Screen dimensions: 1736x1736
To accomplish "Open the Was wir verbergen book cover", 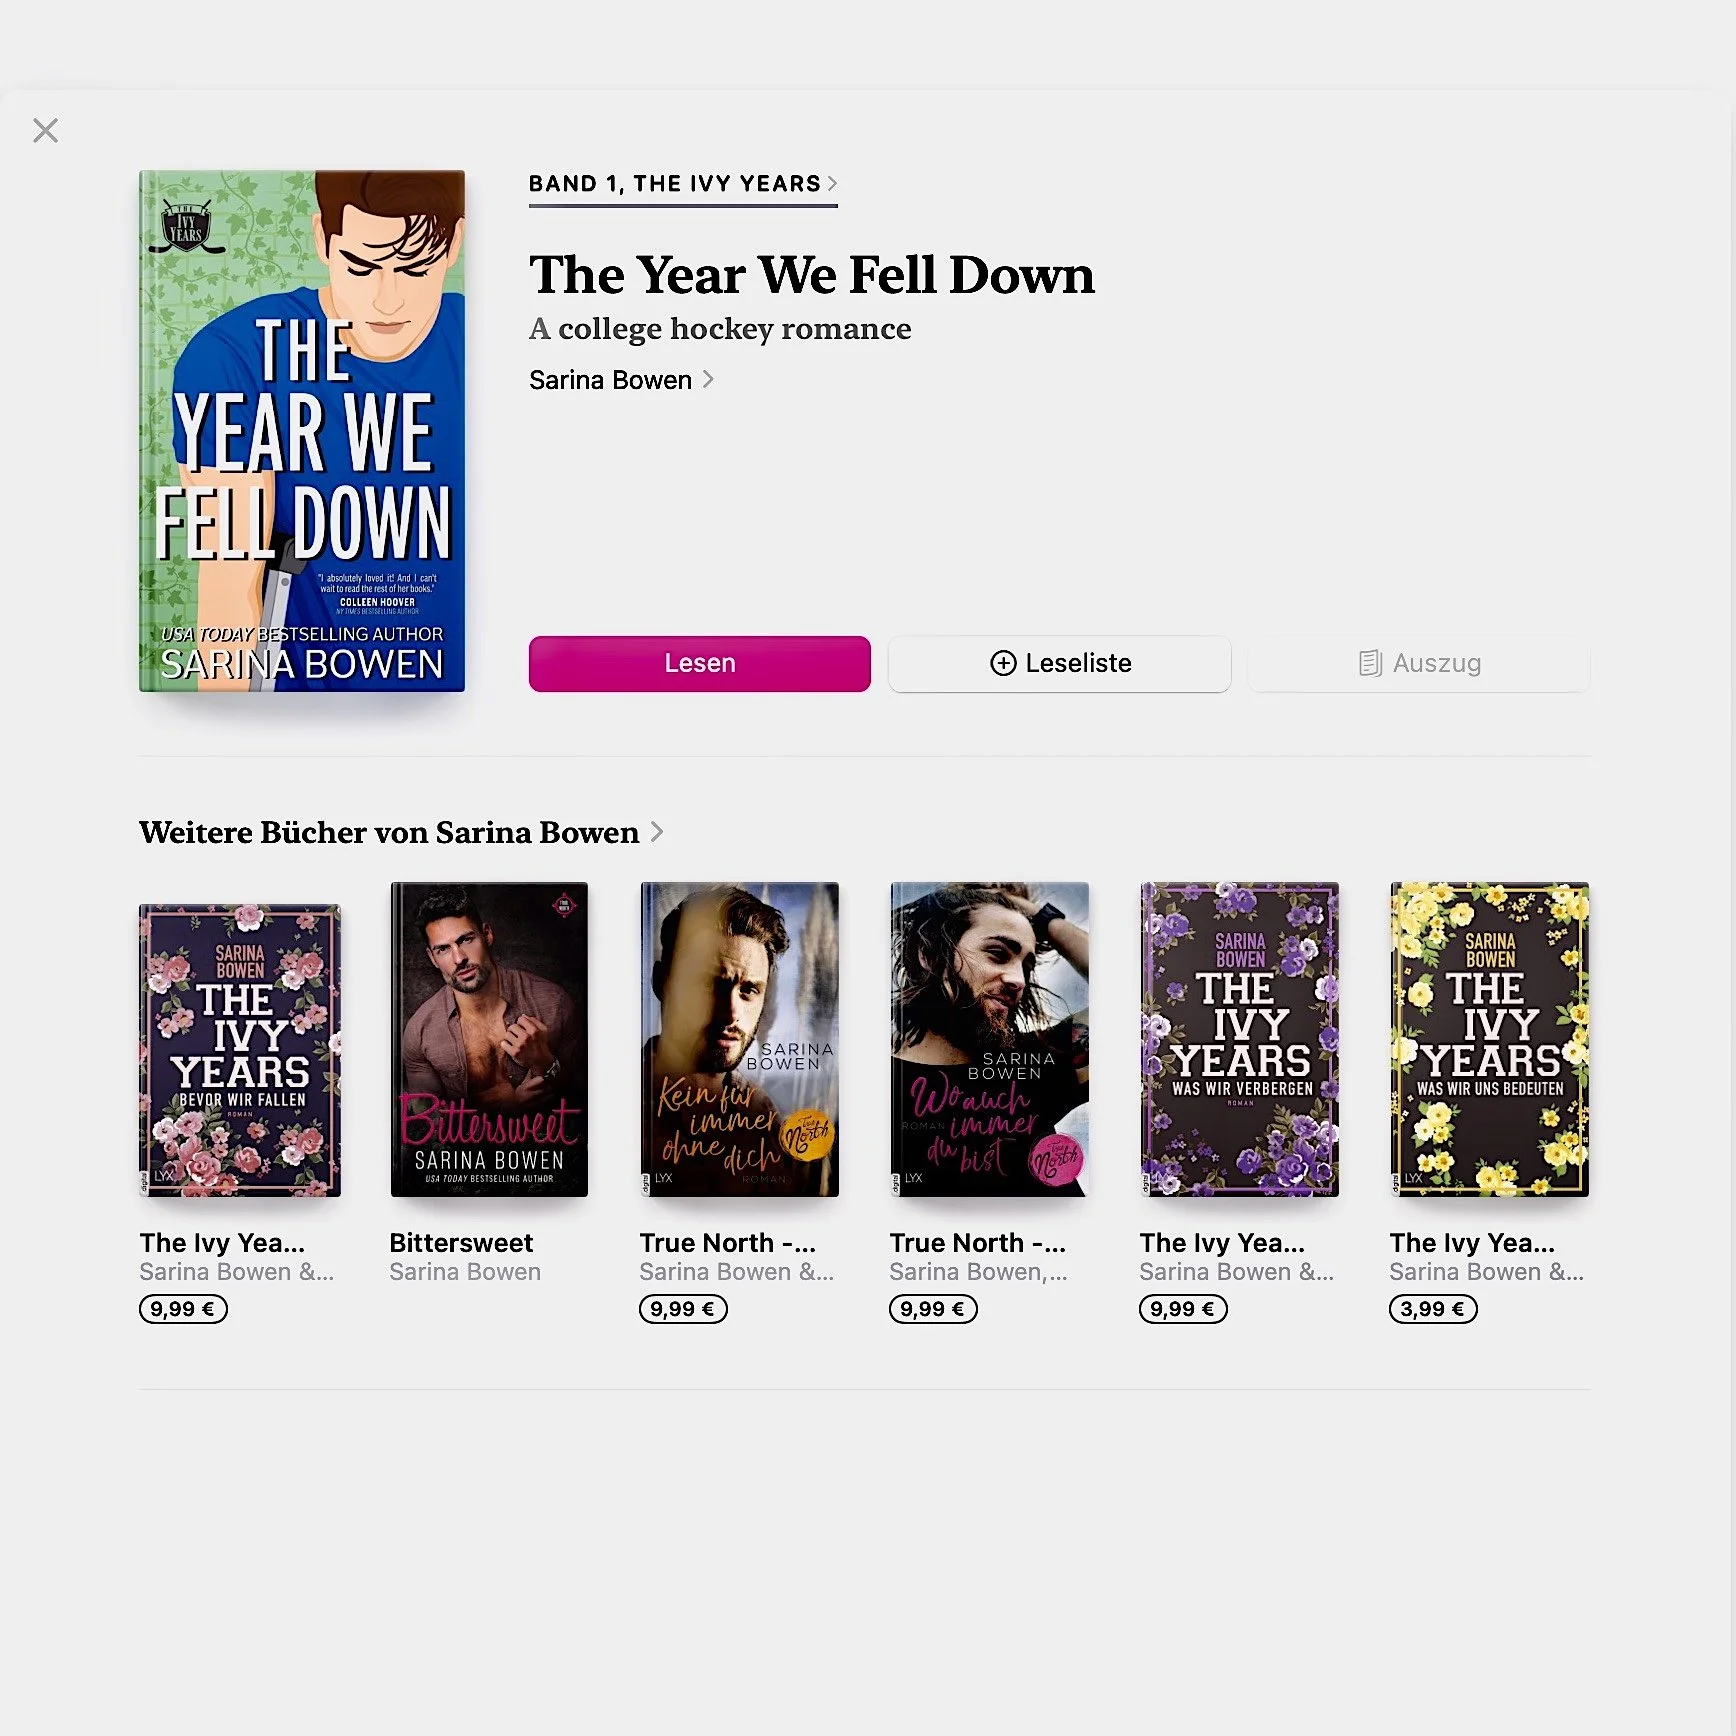I will pos(1239,1039).
